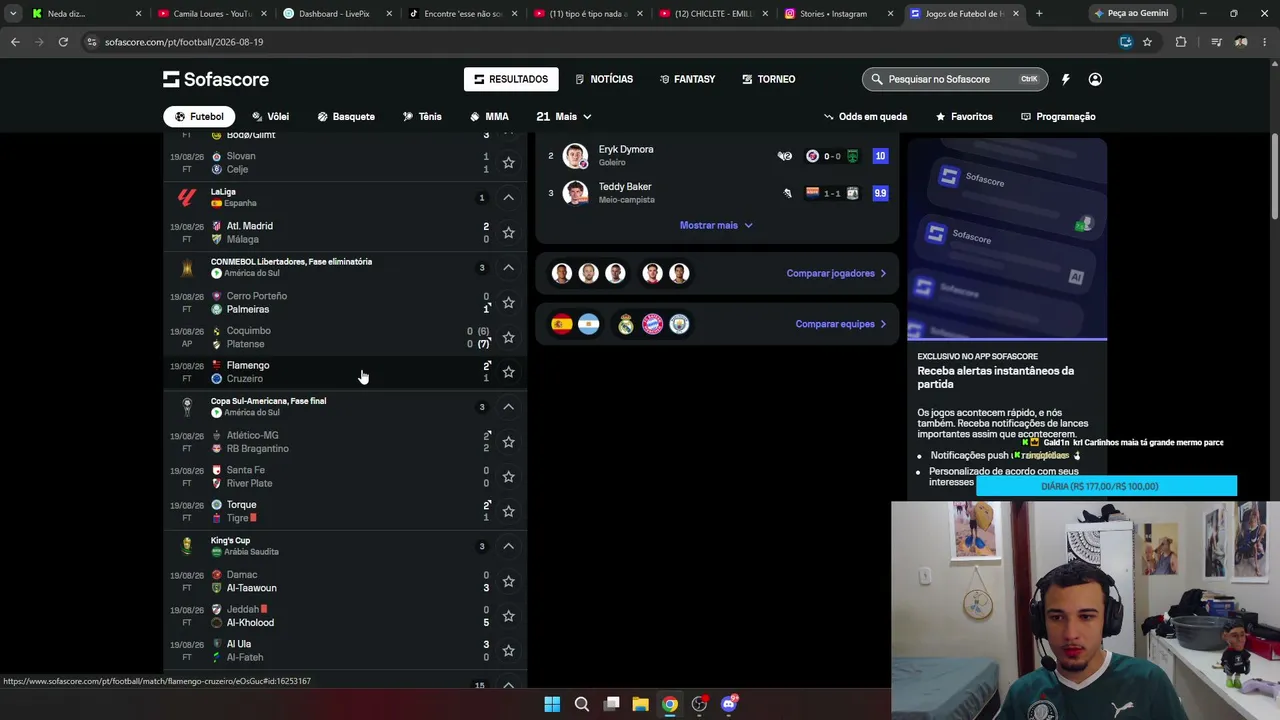This screenshot has height=720, width=1280.
Task: Collapse the LaLiga section
Action: [508, 197]
